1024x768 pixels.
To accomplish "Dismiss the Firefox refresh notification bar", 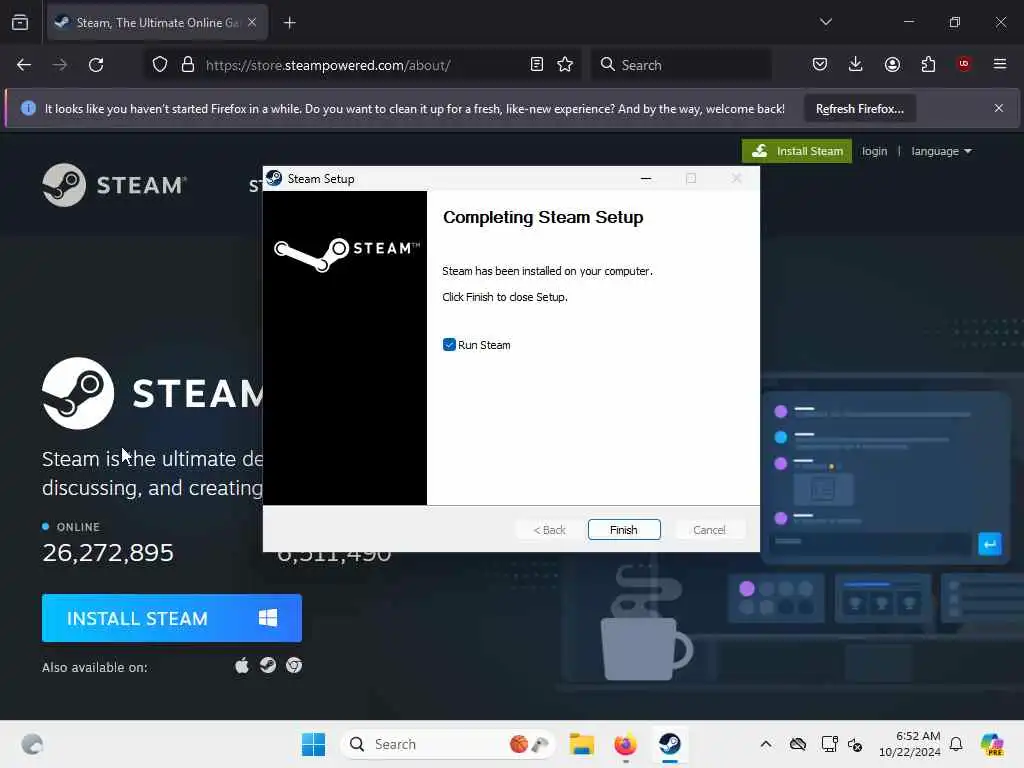I will (999, 108).
